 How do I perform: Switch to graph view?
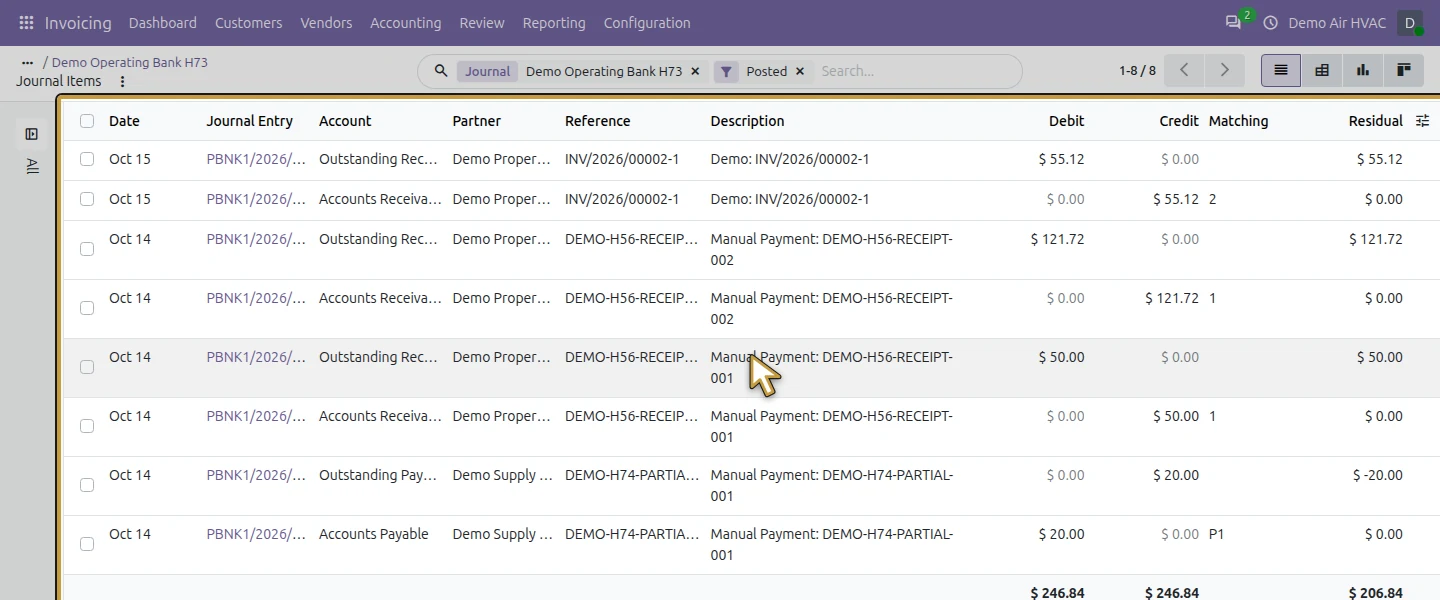1362,70
